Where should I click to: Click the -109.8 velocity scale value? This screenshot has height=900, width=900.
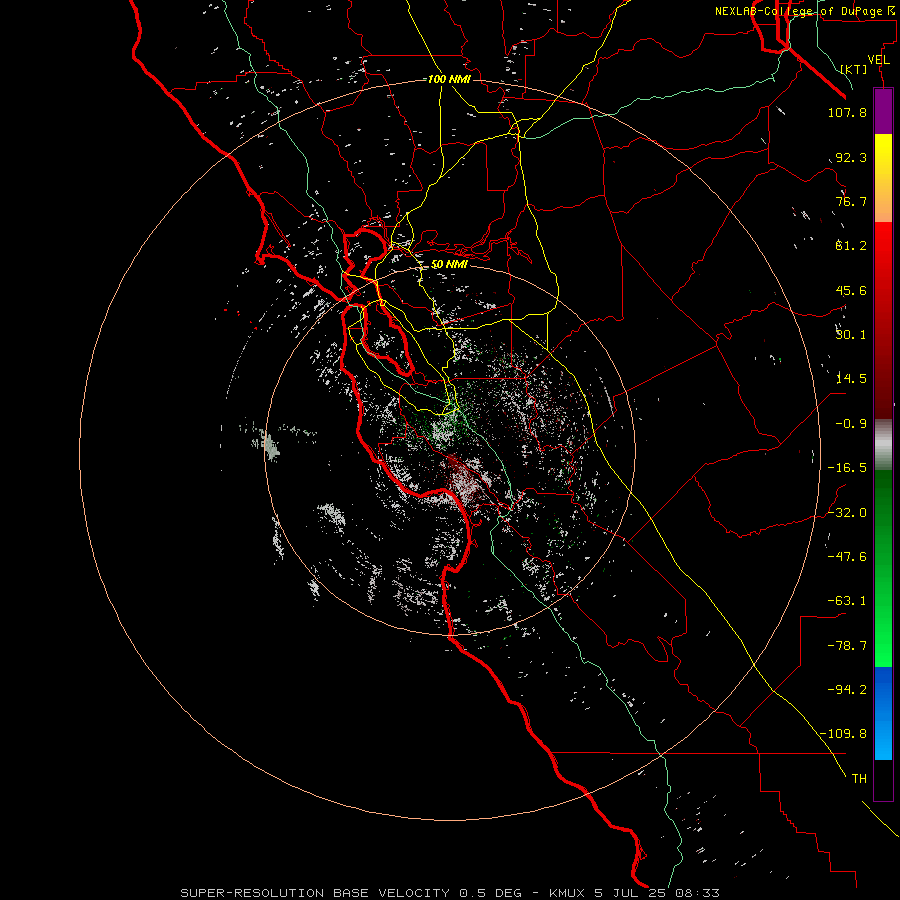coord(843,734)
